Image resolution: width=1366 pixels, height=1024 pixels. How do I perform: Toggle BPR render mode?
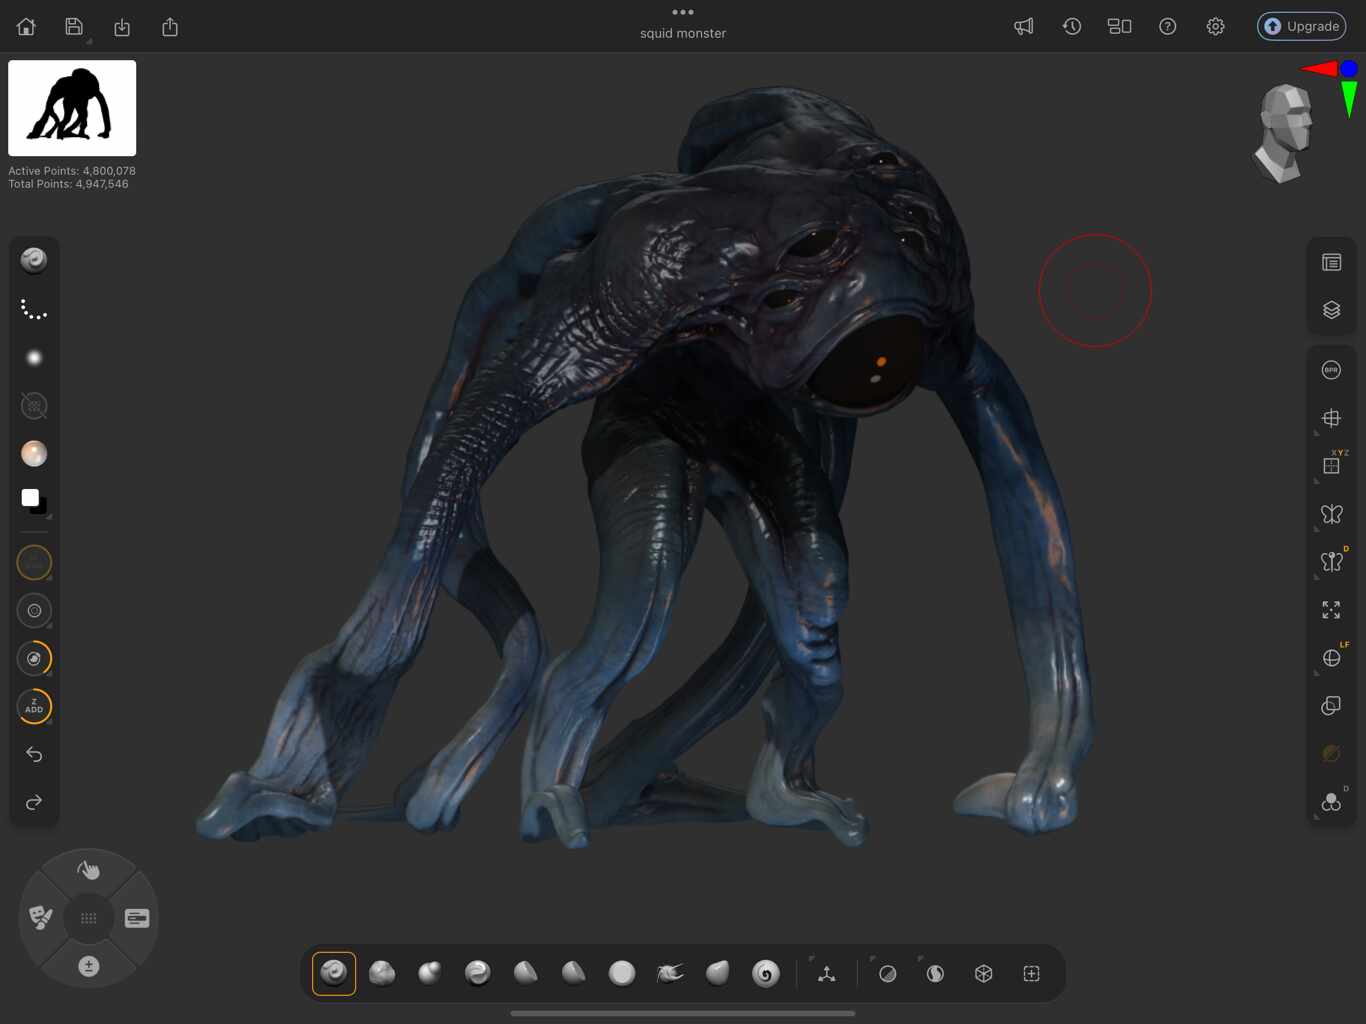click(x=1331, y=370)
